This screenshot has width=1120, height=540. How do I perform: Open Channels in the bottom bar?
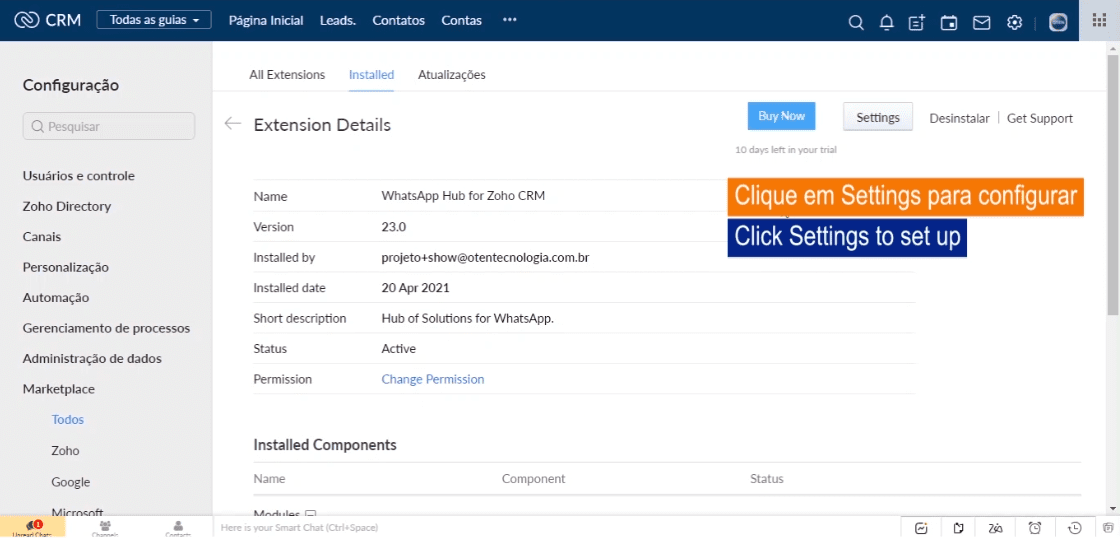click(105, 528)
